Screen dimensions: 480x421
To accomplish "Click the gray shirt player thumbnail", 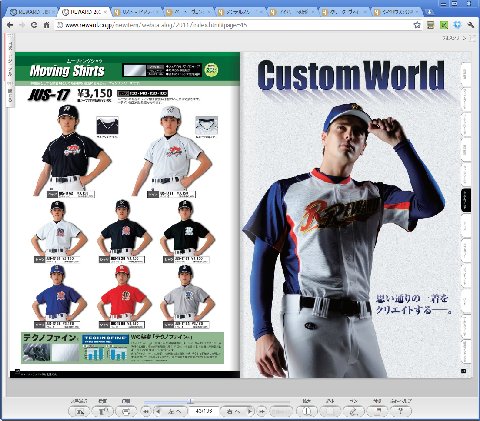I will [188, 293].
